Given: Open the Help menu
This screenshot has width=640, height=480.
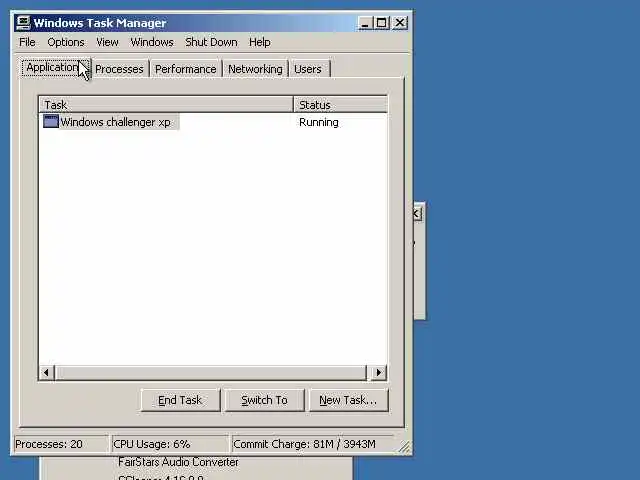Looking at the screenshot, I should coord(260,42).
